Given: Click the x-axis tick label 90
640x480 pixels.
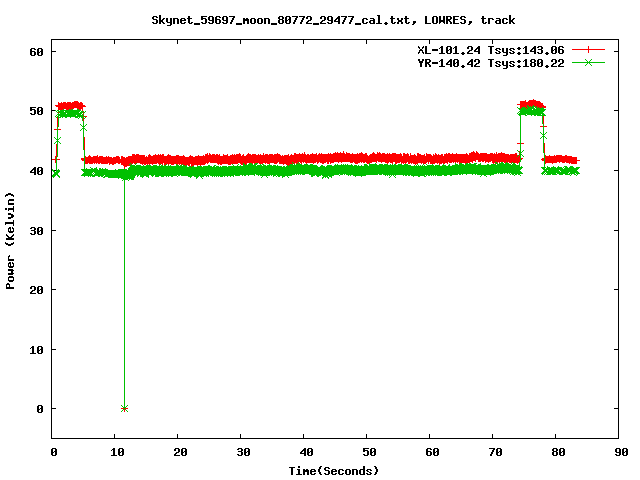Looking at the screenshot, I should [621, 452].
